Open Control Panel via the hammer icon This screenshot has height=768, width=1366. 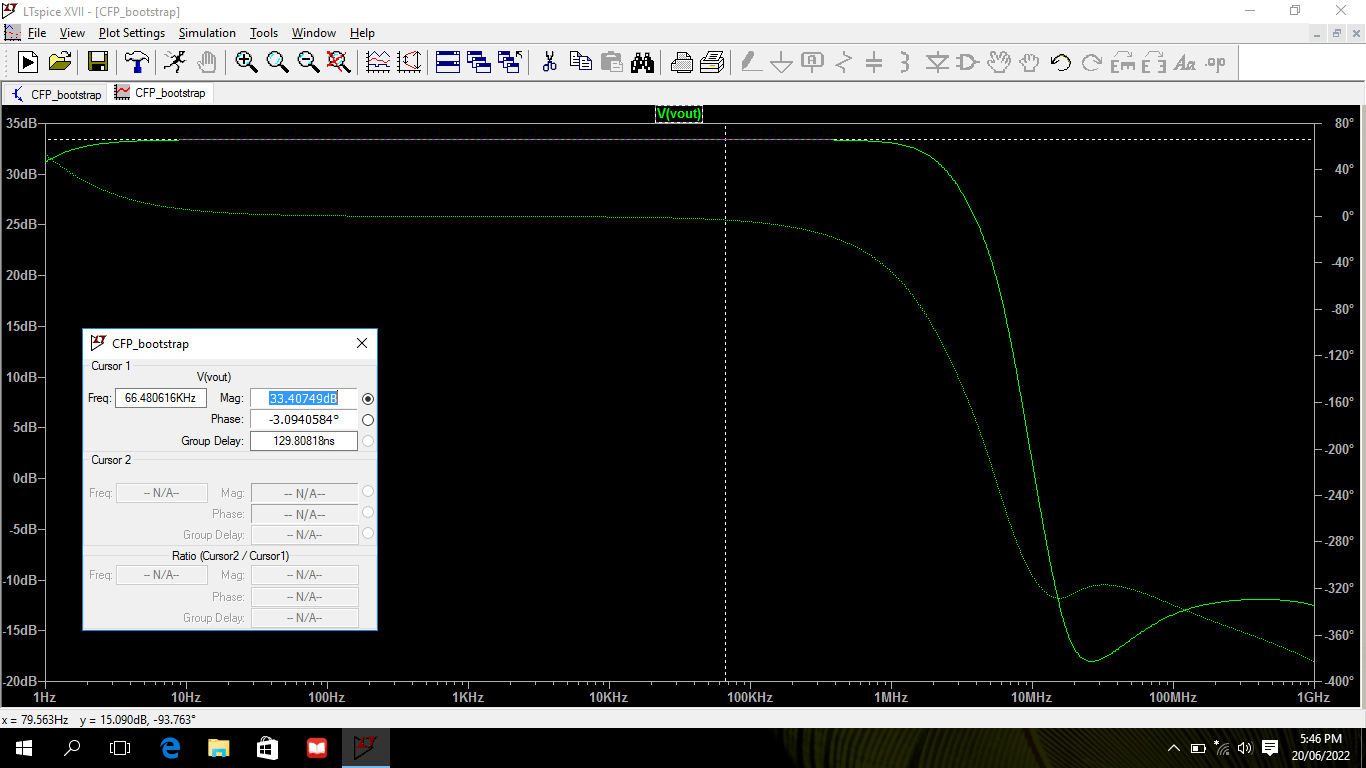[136, 62]
